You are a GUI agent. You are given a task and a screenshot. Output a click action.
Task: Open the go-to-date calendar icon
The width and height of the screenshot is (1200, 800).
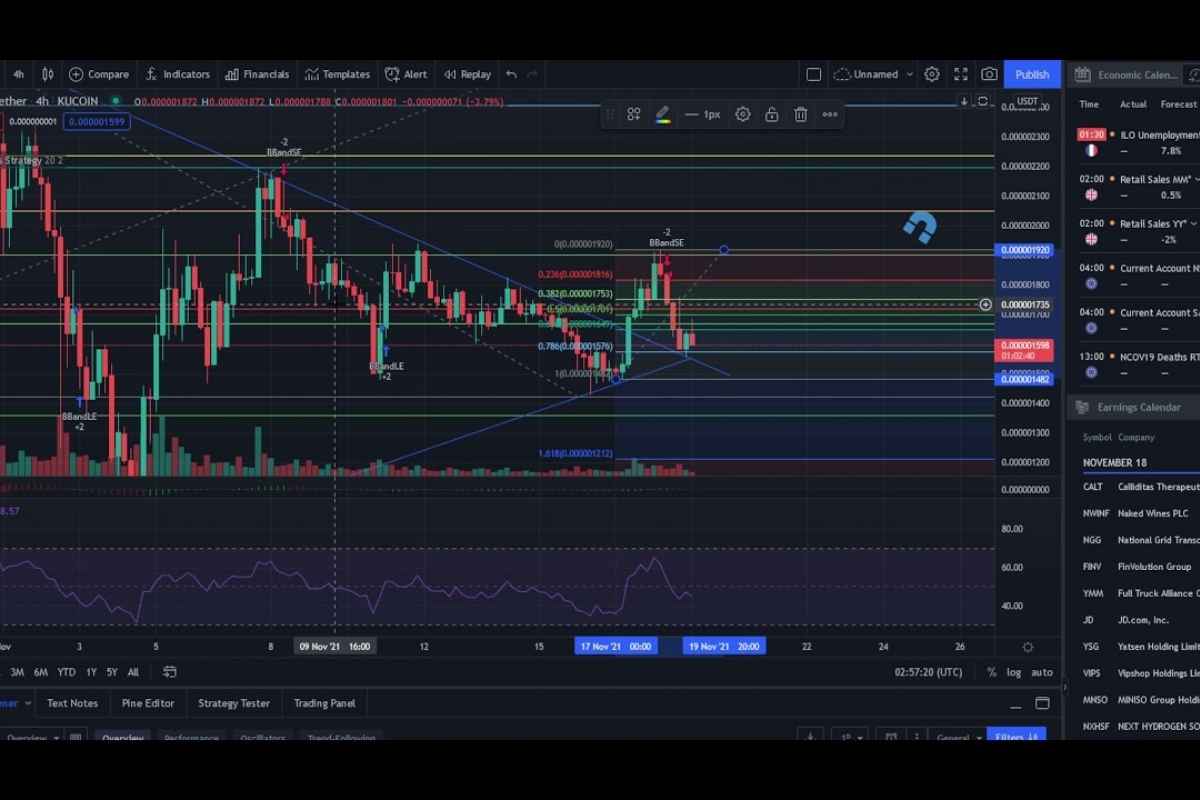pyautogui.click(x=170, y=672)
